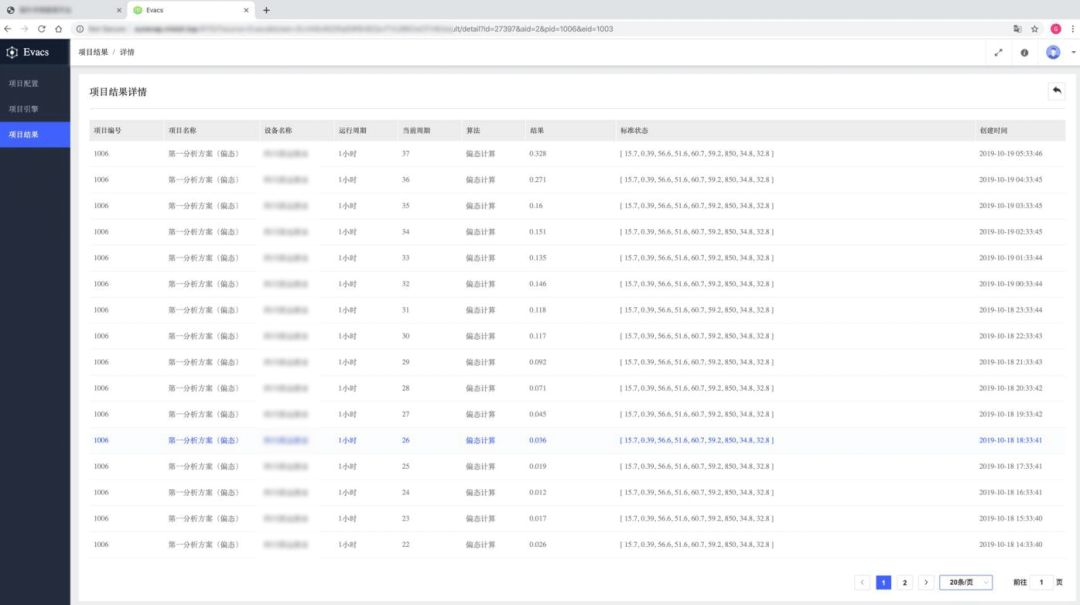Click the user avatar in app header
Screen dimensions: 1080x605
tap(1052, 52)
